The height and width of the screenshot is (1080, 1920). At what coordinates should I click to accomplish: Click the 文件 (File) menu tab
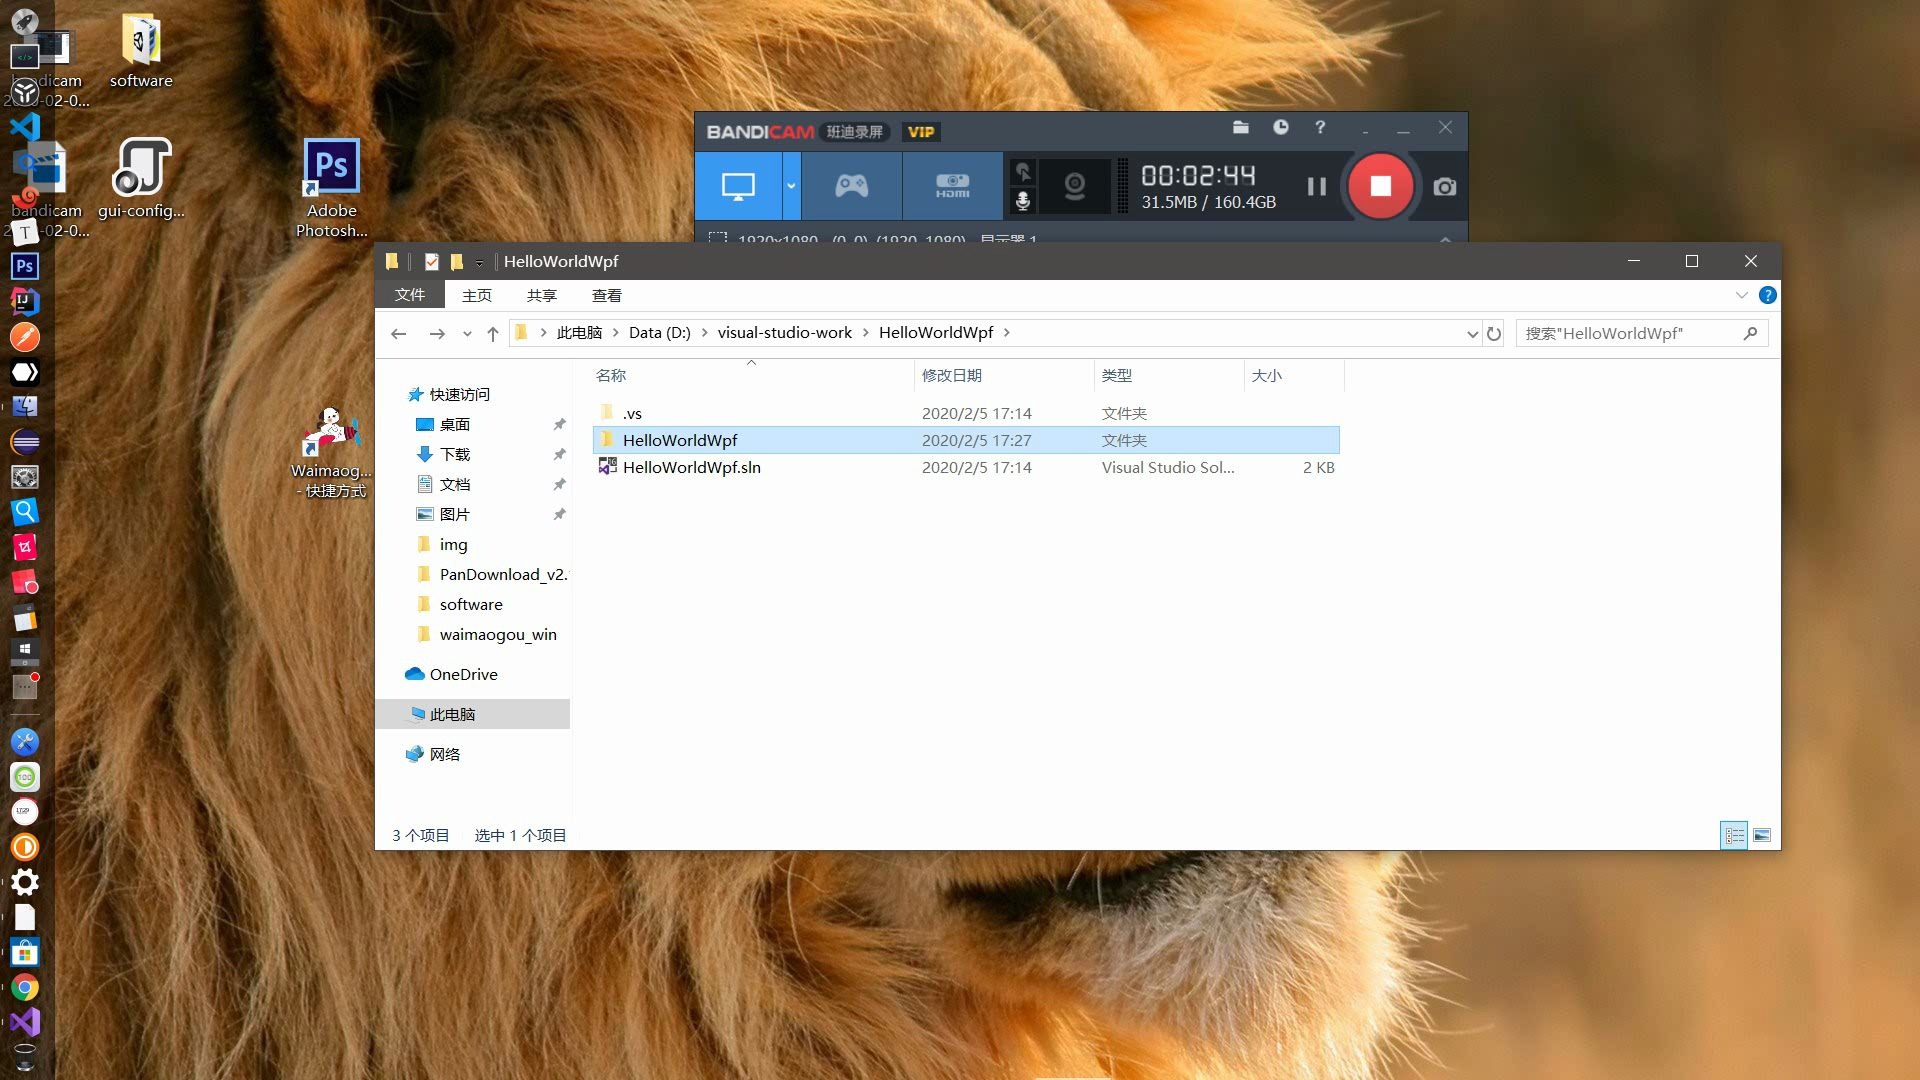click(409, 294)
